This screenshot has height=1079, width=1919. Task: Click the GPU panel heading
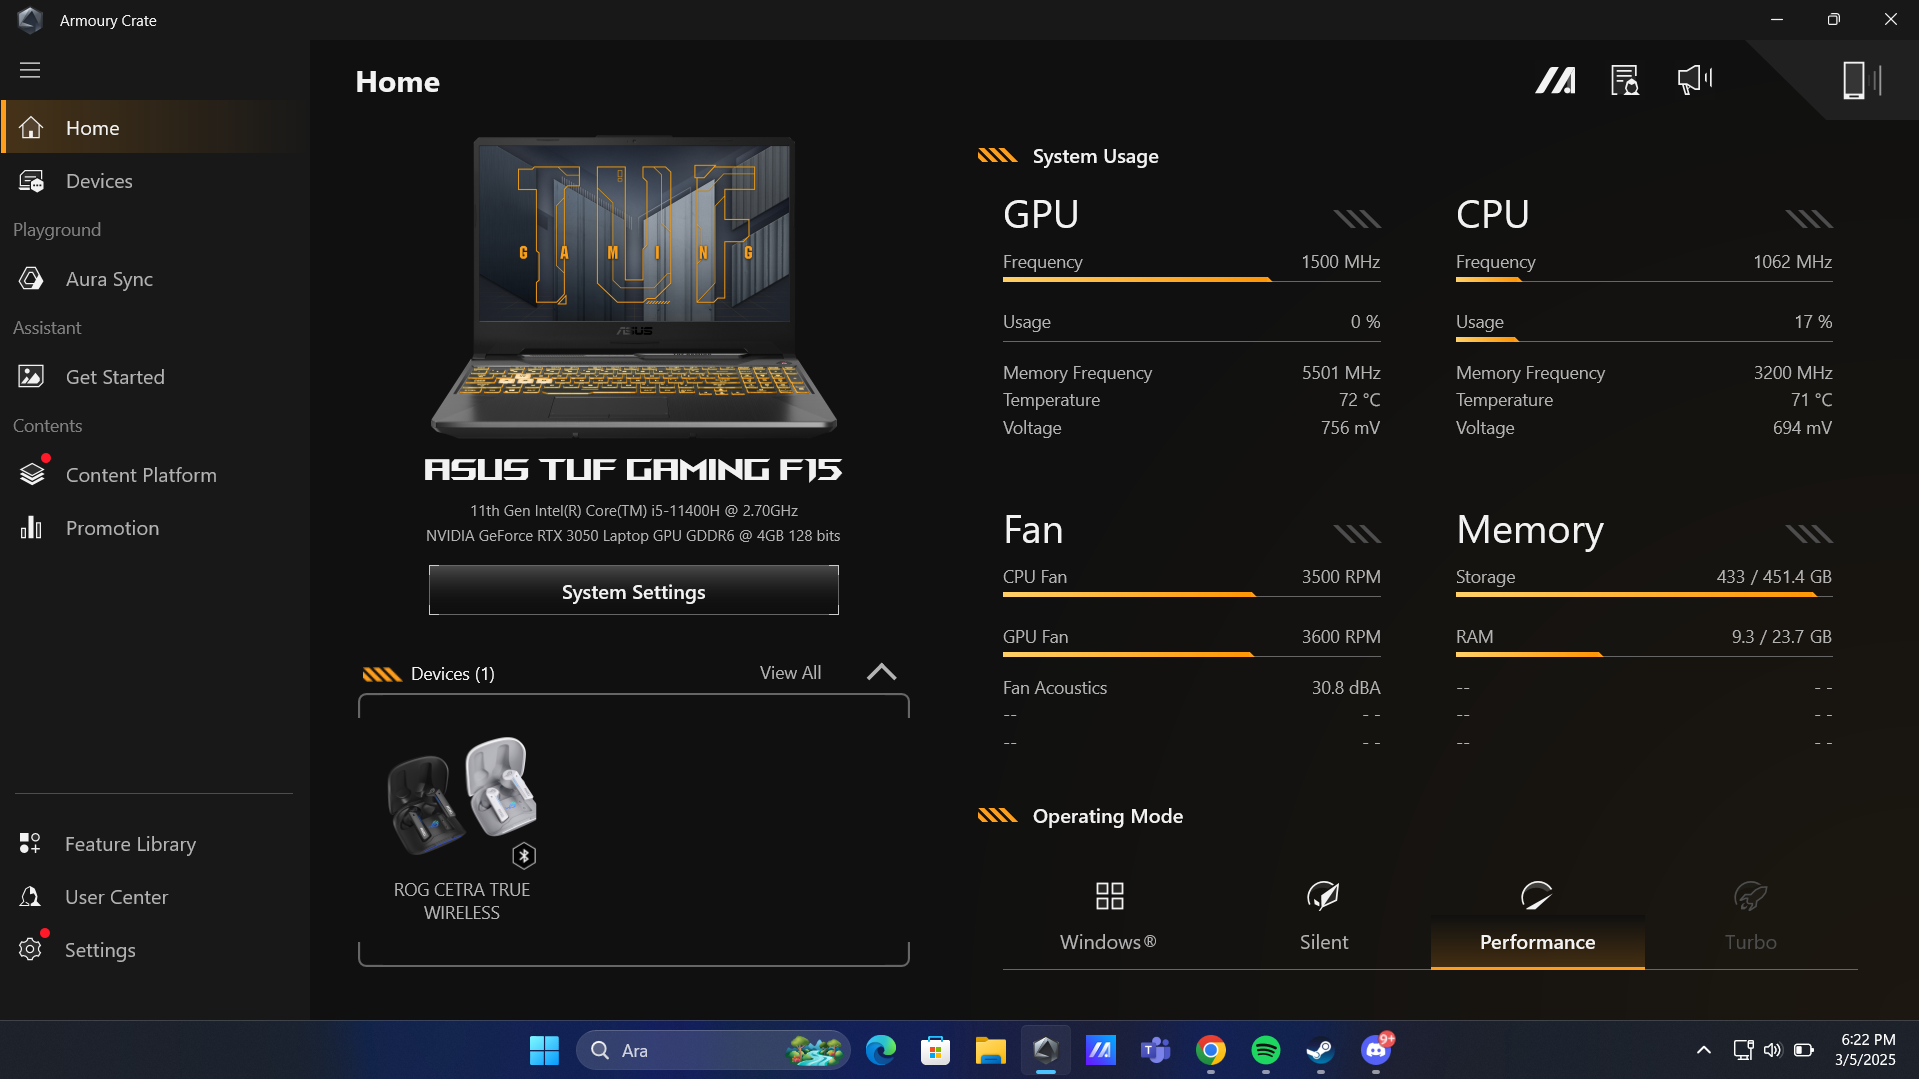pos(1041,214)
